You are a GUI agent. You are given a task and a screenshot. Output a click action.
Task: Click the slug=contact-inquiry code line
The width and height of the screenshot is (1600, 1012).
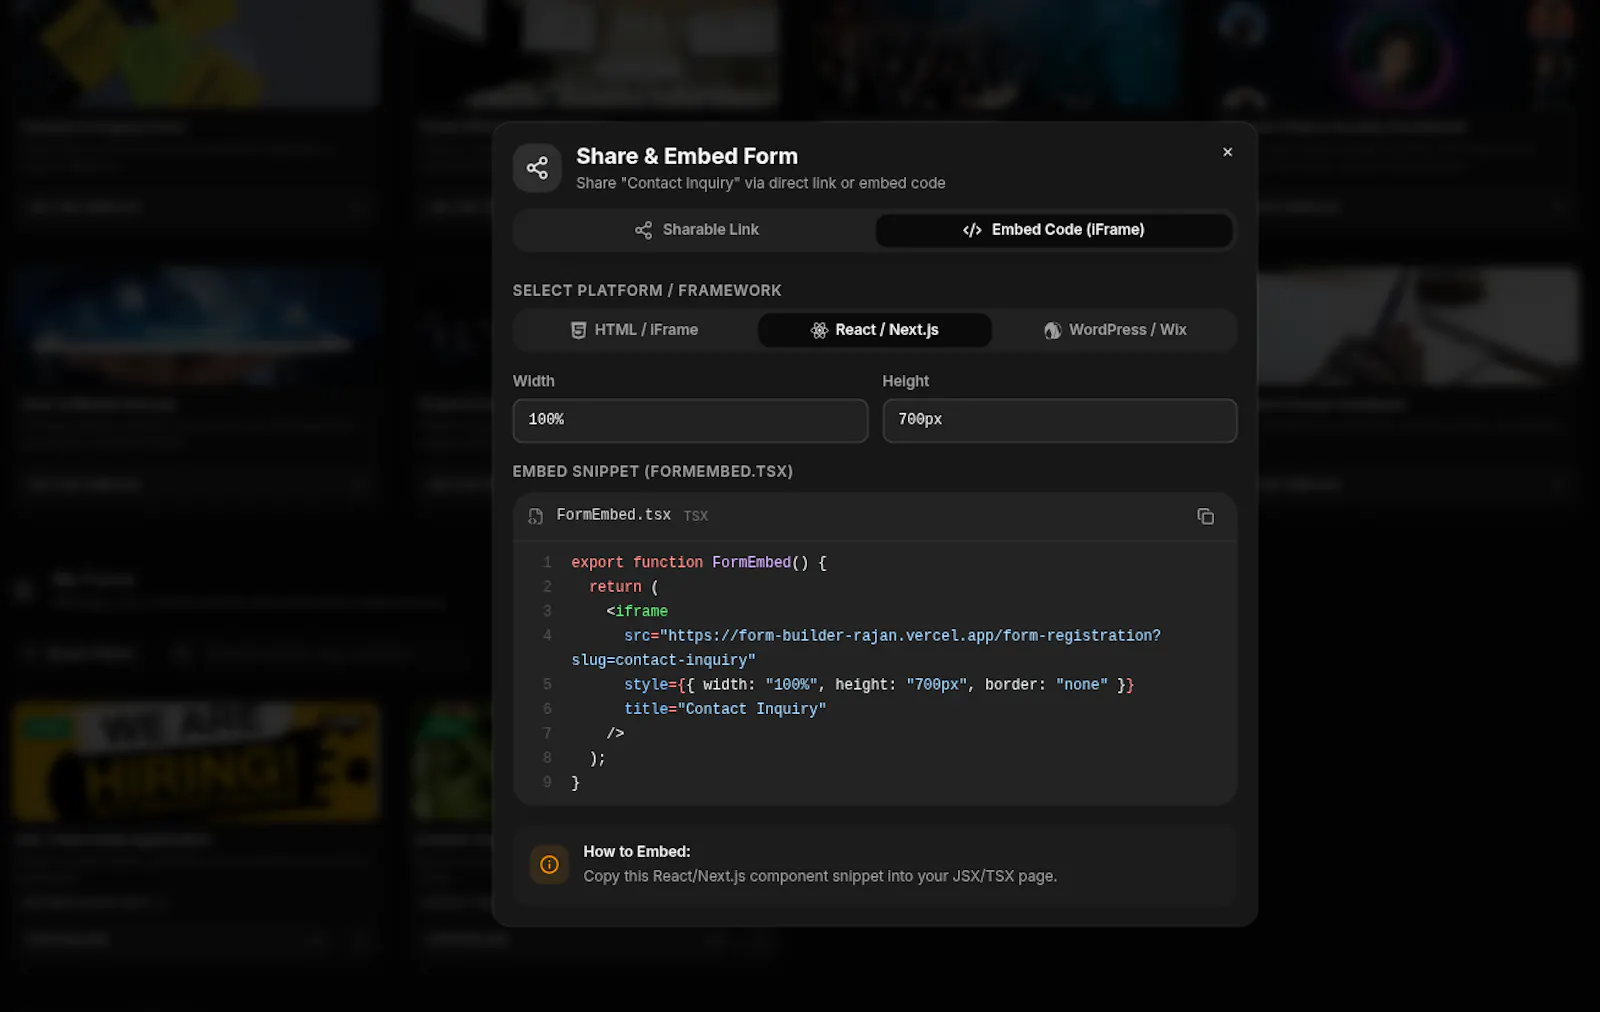coord(663,660)
